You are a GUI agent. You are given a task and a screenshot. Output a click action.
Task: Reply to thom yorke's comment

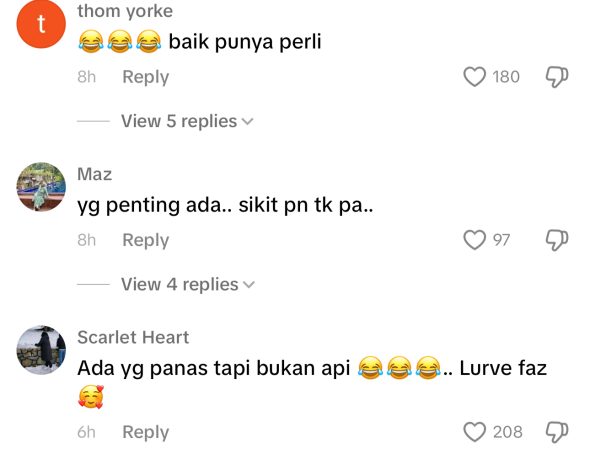(146, 77)
